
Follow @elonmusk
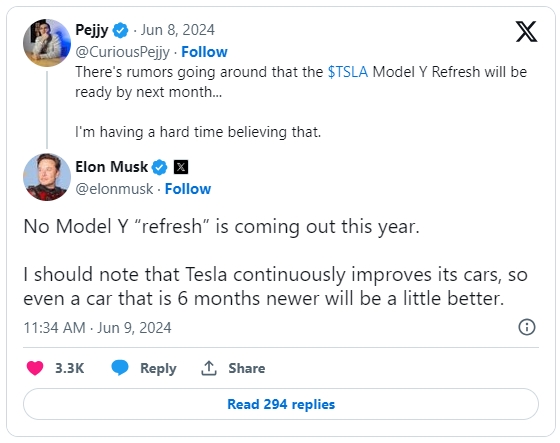click(188, 189)
